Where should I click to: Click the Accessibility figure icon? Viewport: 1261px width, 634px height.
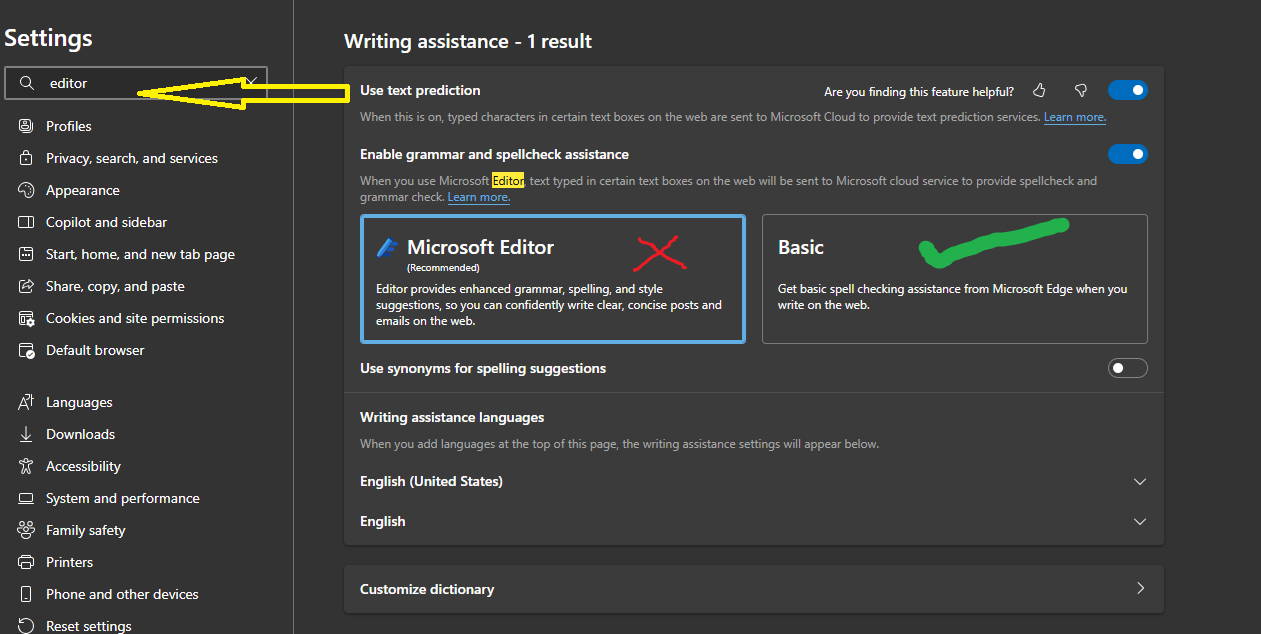(26, 466)
